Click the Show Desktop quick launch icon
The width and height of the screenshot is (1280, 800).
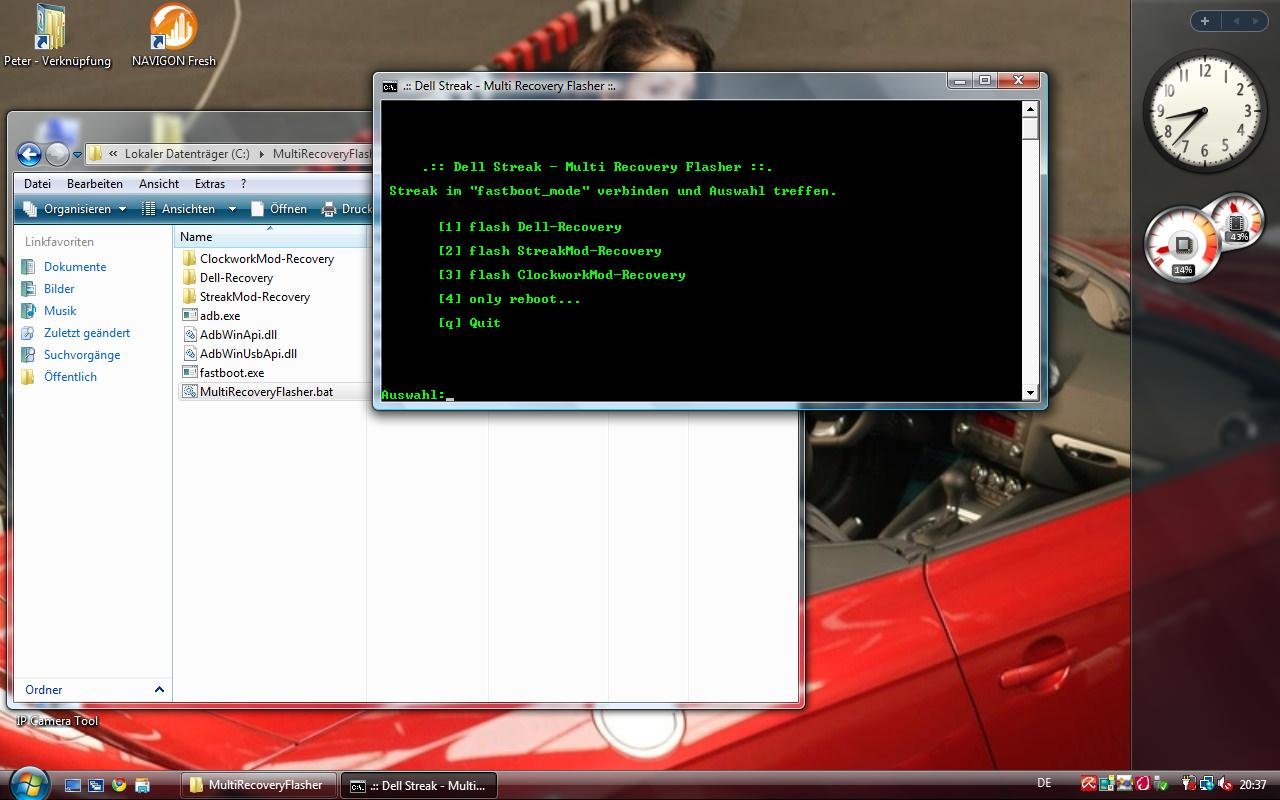click(73, 785)
